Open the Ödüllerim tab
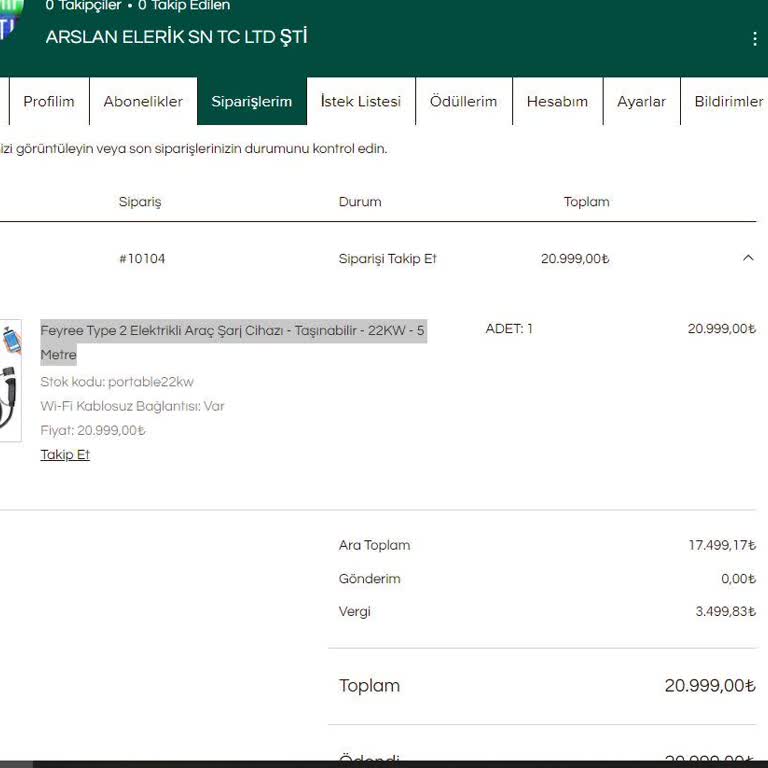The image size is (768, 768). click(x=463, y=101)
